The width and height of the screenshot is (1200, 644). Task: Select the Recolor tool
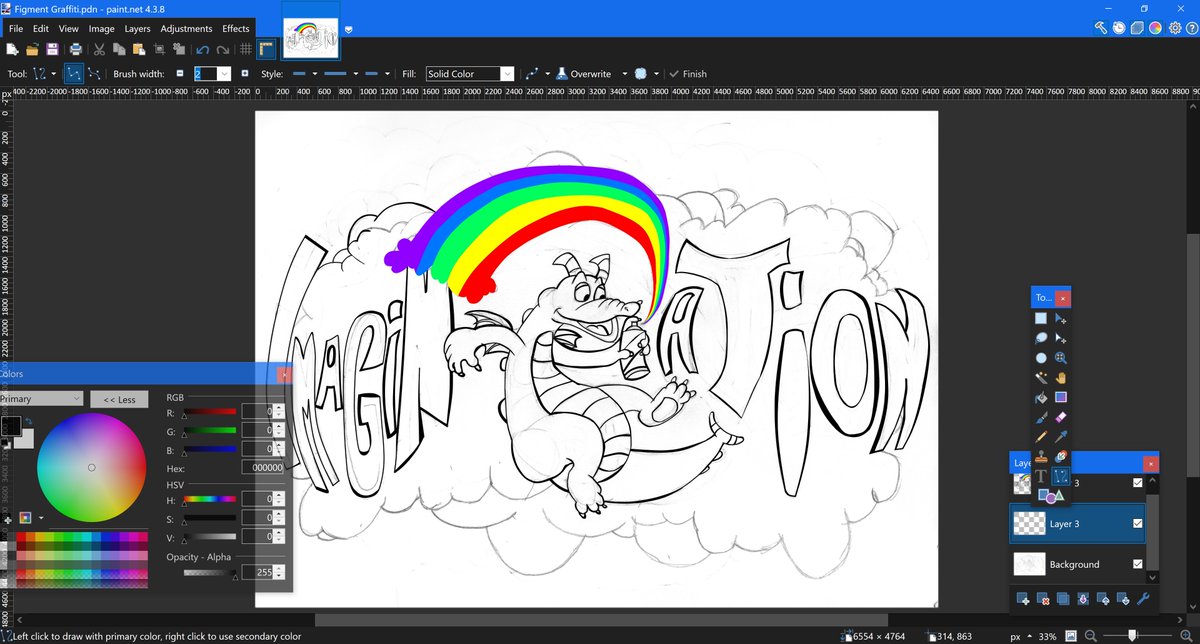click(x=1061, y=456)
